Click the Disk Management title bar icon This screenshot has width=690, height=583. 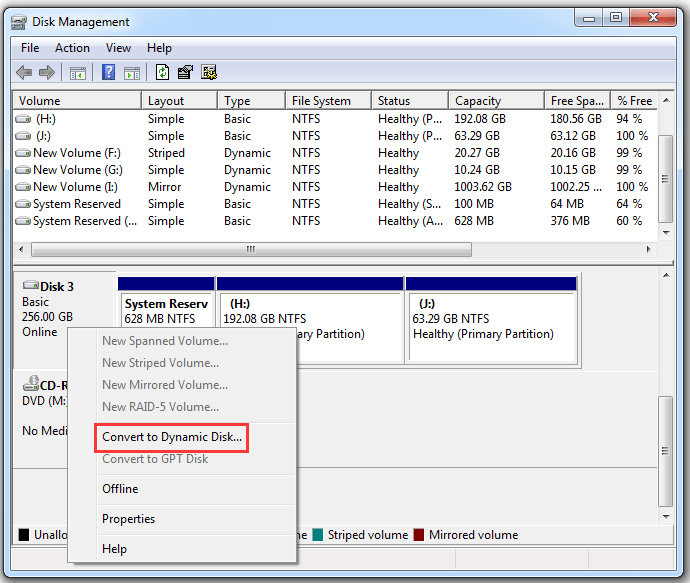pyautogui.click(x=18, y=22)
